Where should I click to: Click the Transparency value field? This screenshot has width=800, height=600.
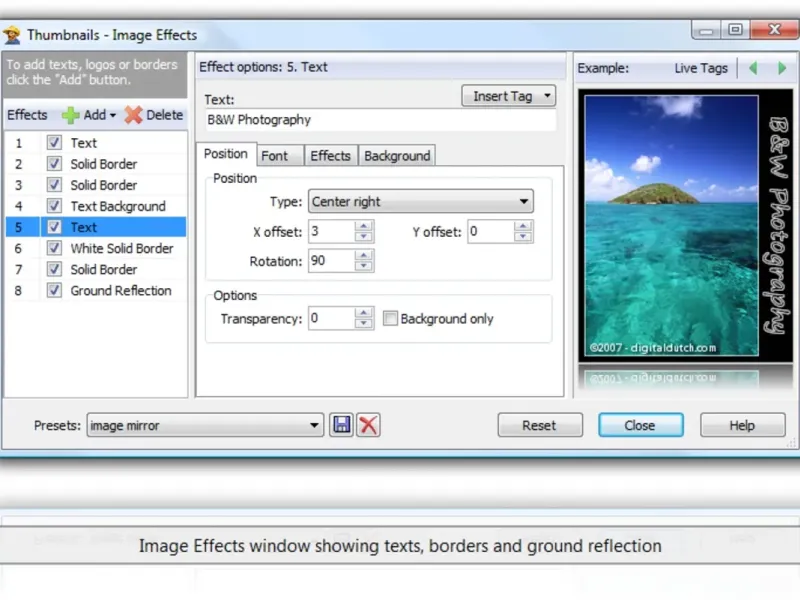click(332, 318)
